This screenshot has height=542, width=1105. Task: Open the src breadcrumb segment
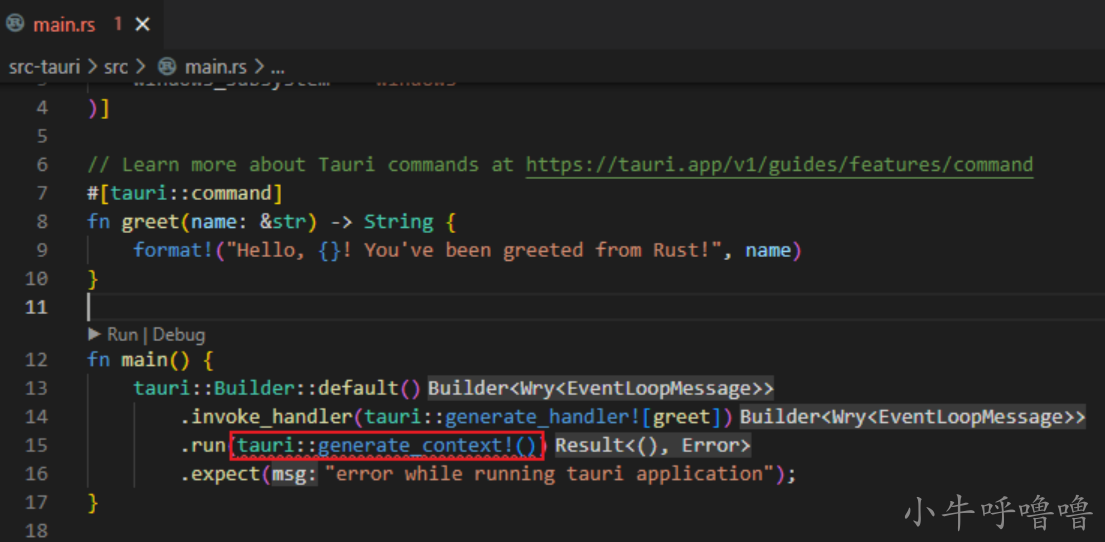(x=116, y=68)
